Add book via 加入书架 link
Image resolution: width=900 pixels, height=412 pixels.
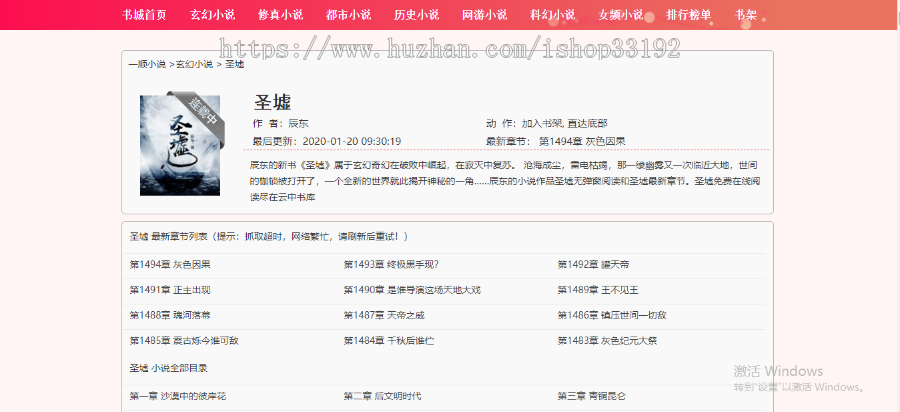coord(543,123)
